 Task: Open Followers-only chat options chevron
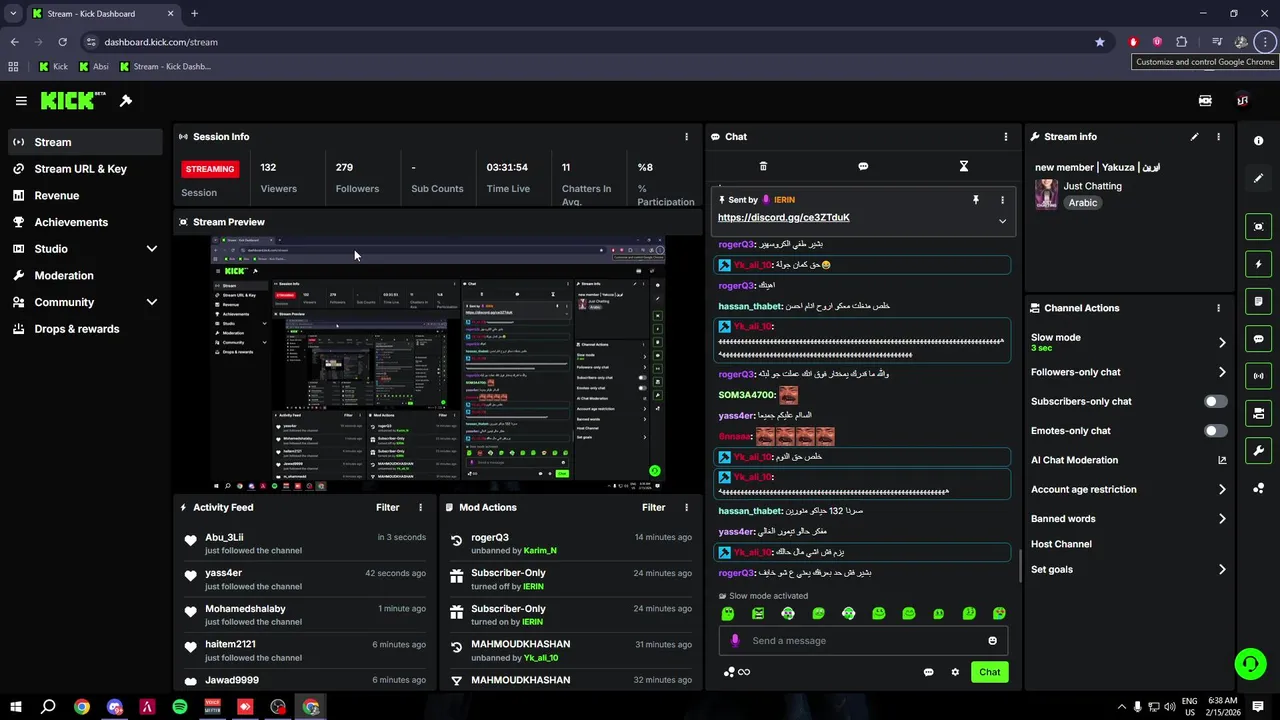tap(1221, 372)
